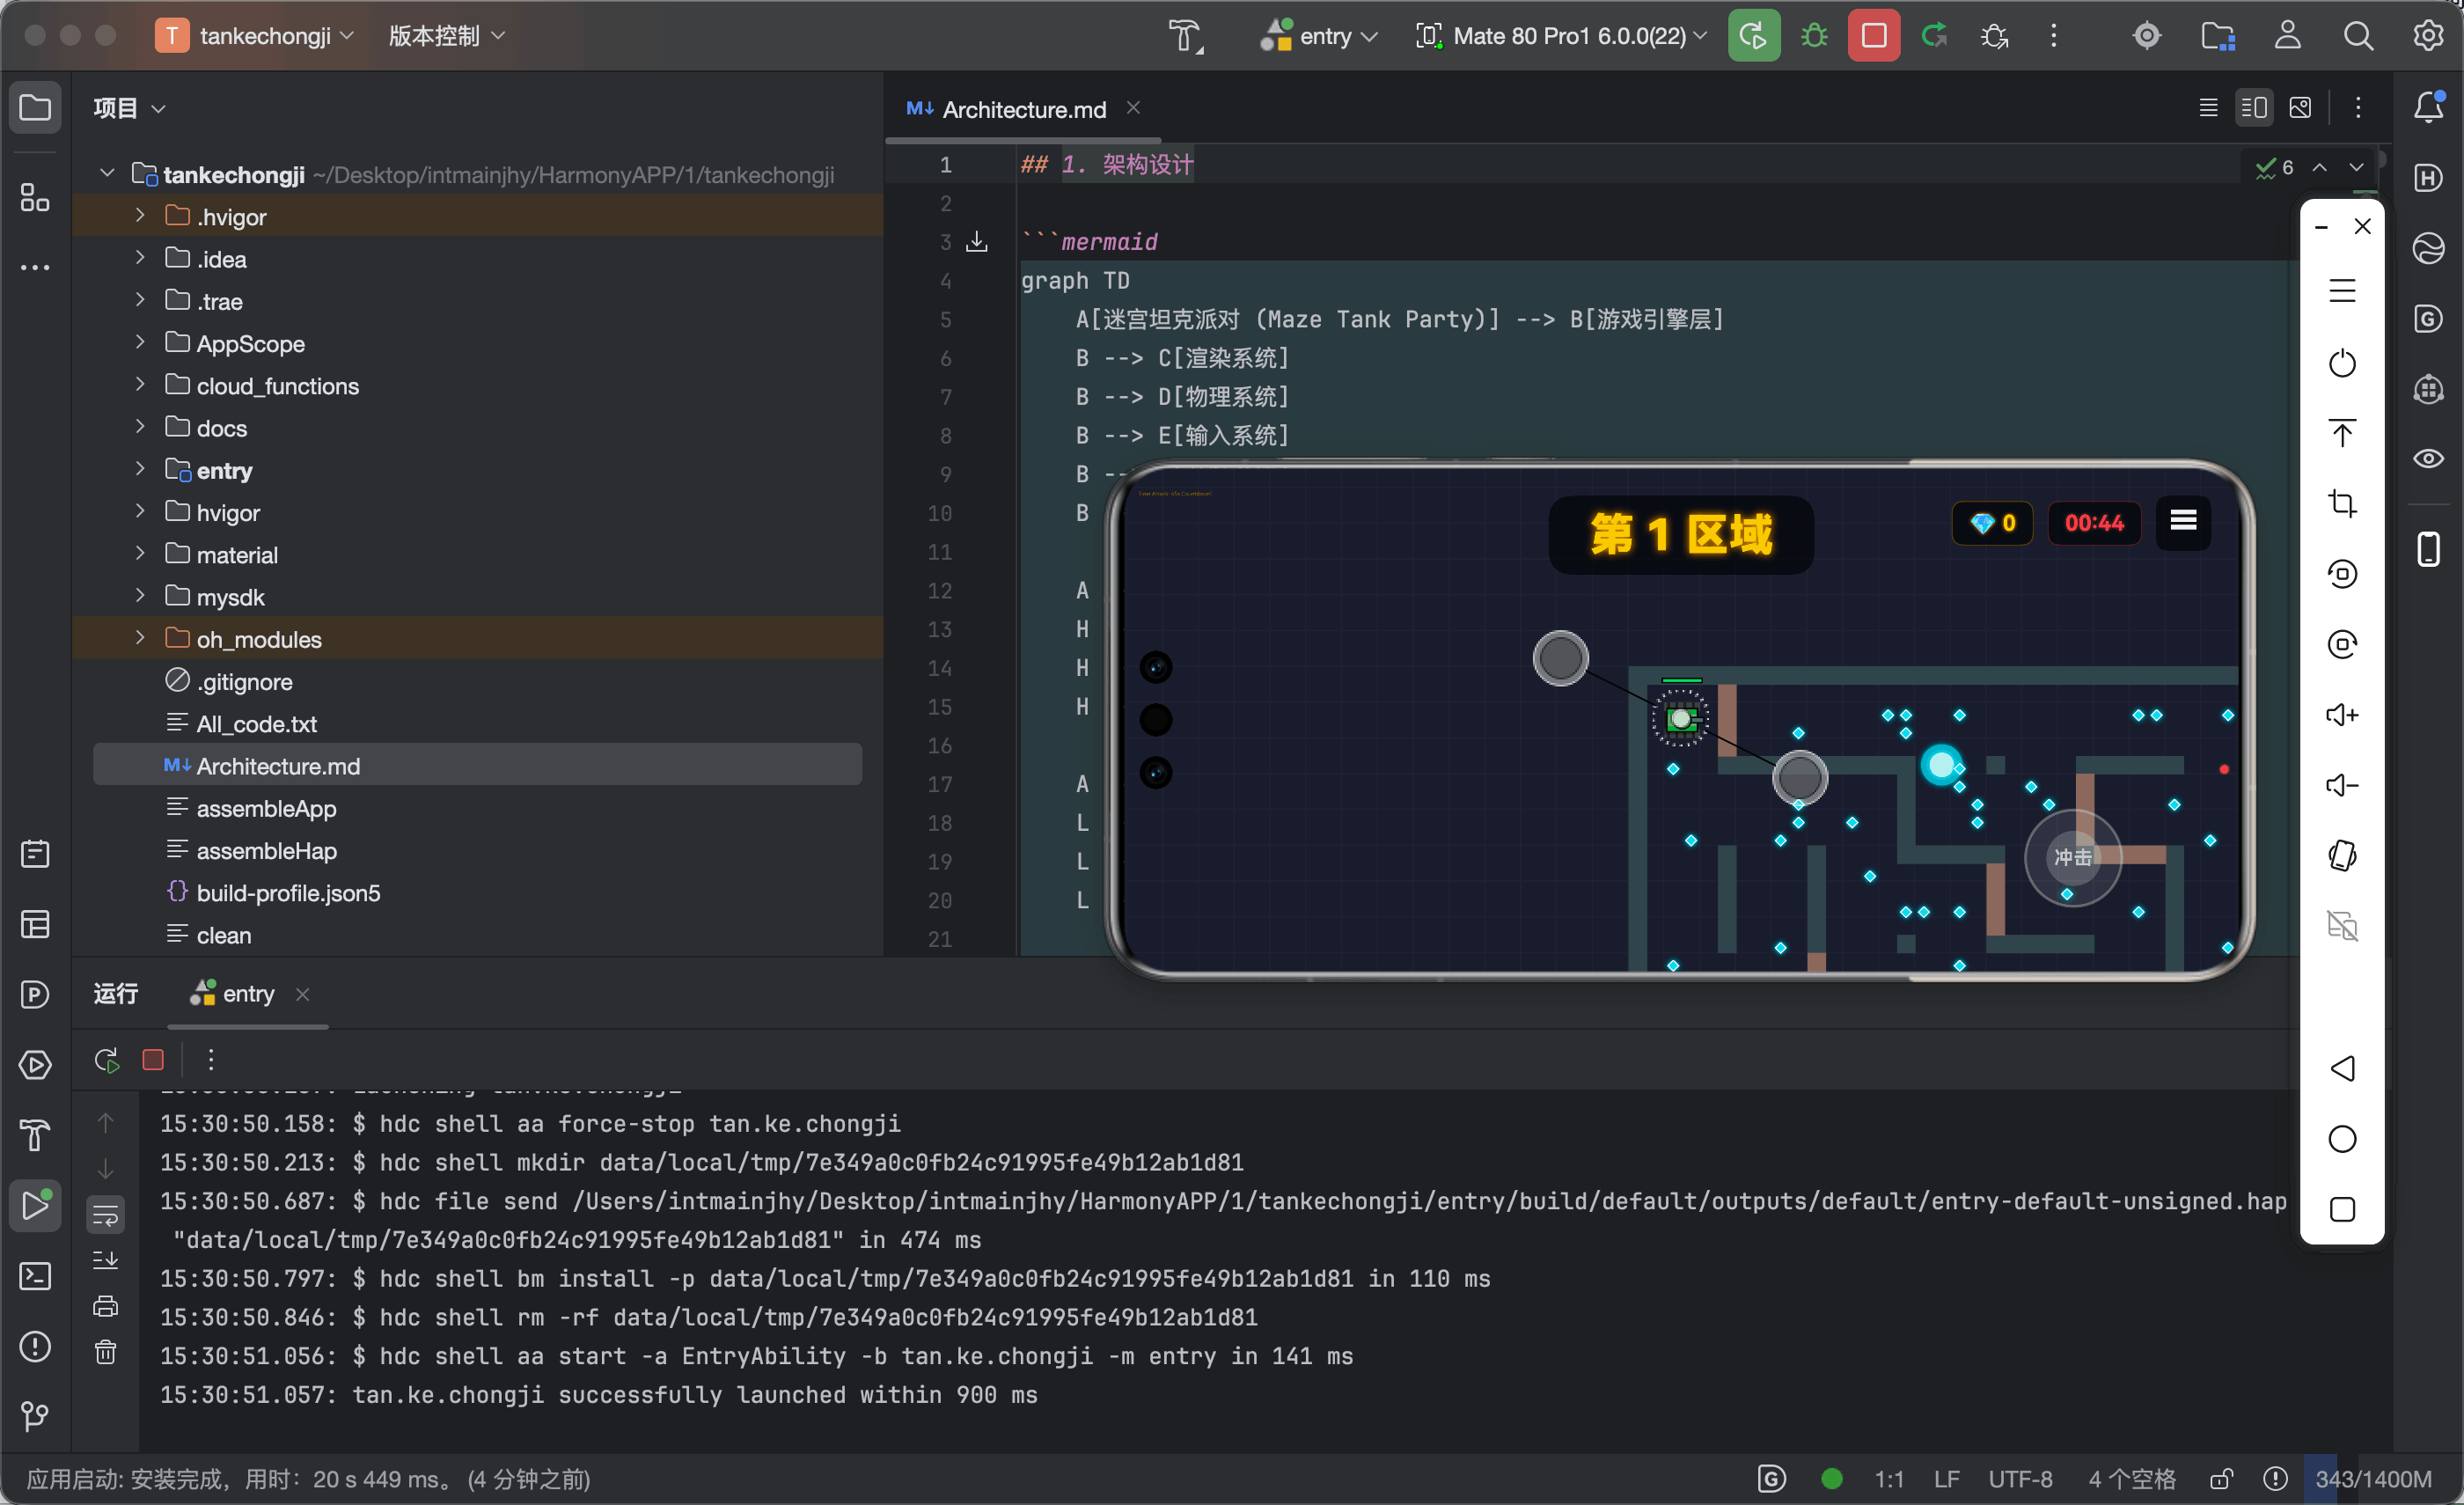
Task: Open the Mate 80 Pro1 device dropdown
Action: 1561,36
